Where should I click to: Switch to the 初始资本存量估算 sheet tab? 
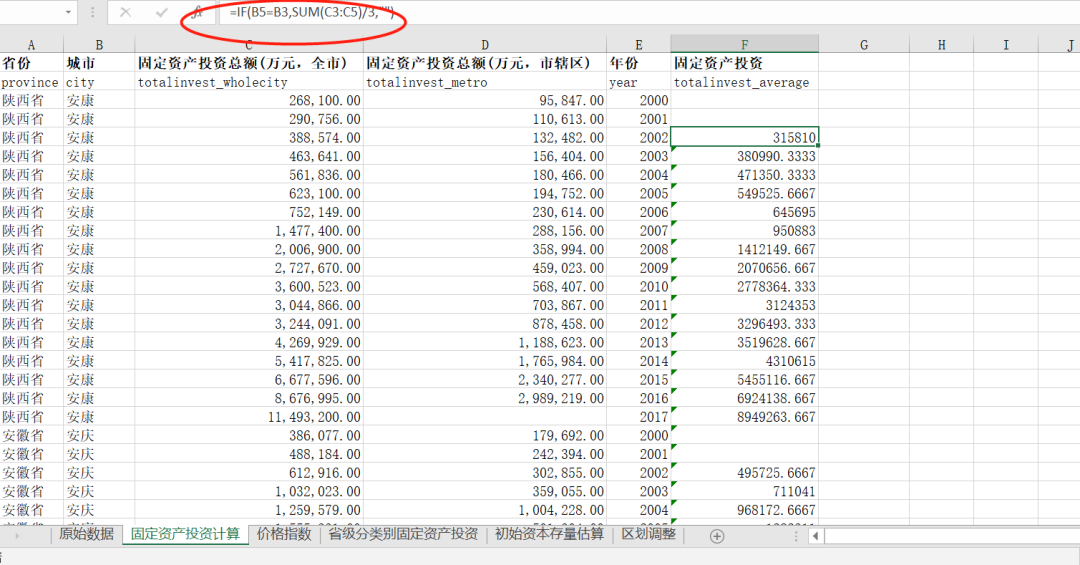point(549,534)
